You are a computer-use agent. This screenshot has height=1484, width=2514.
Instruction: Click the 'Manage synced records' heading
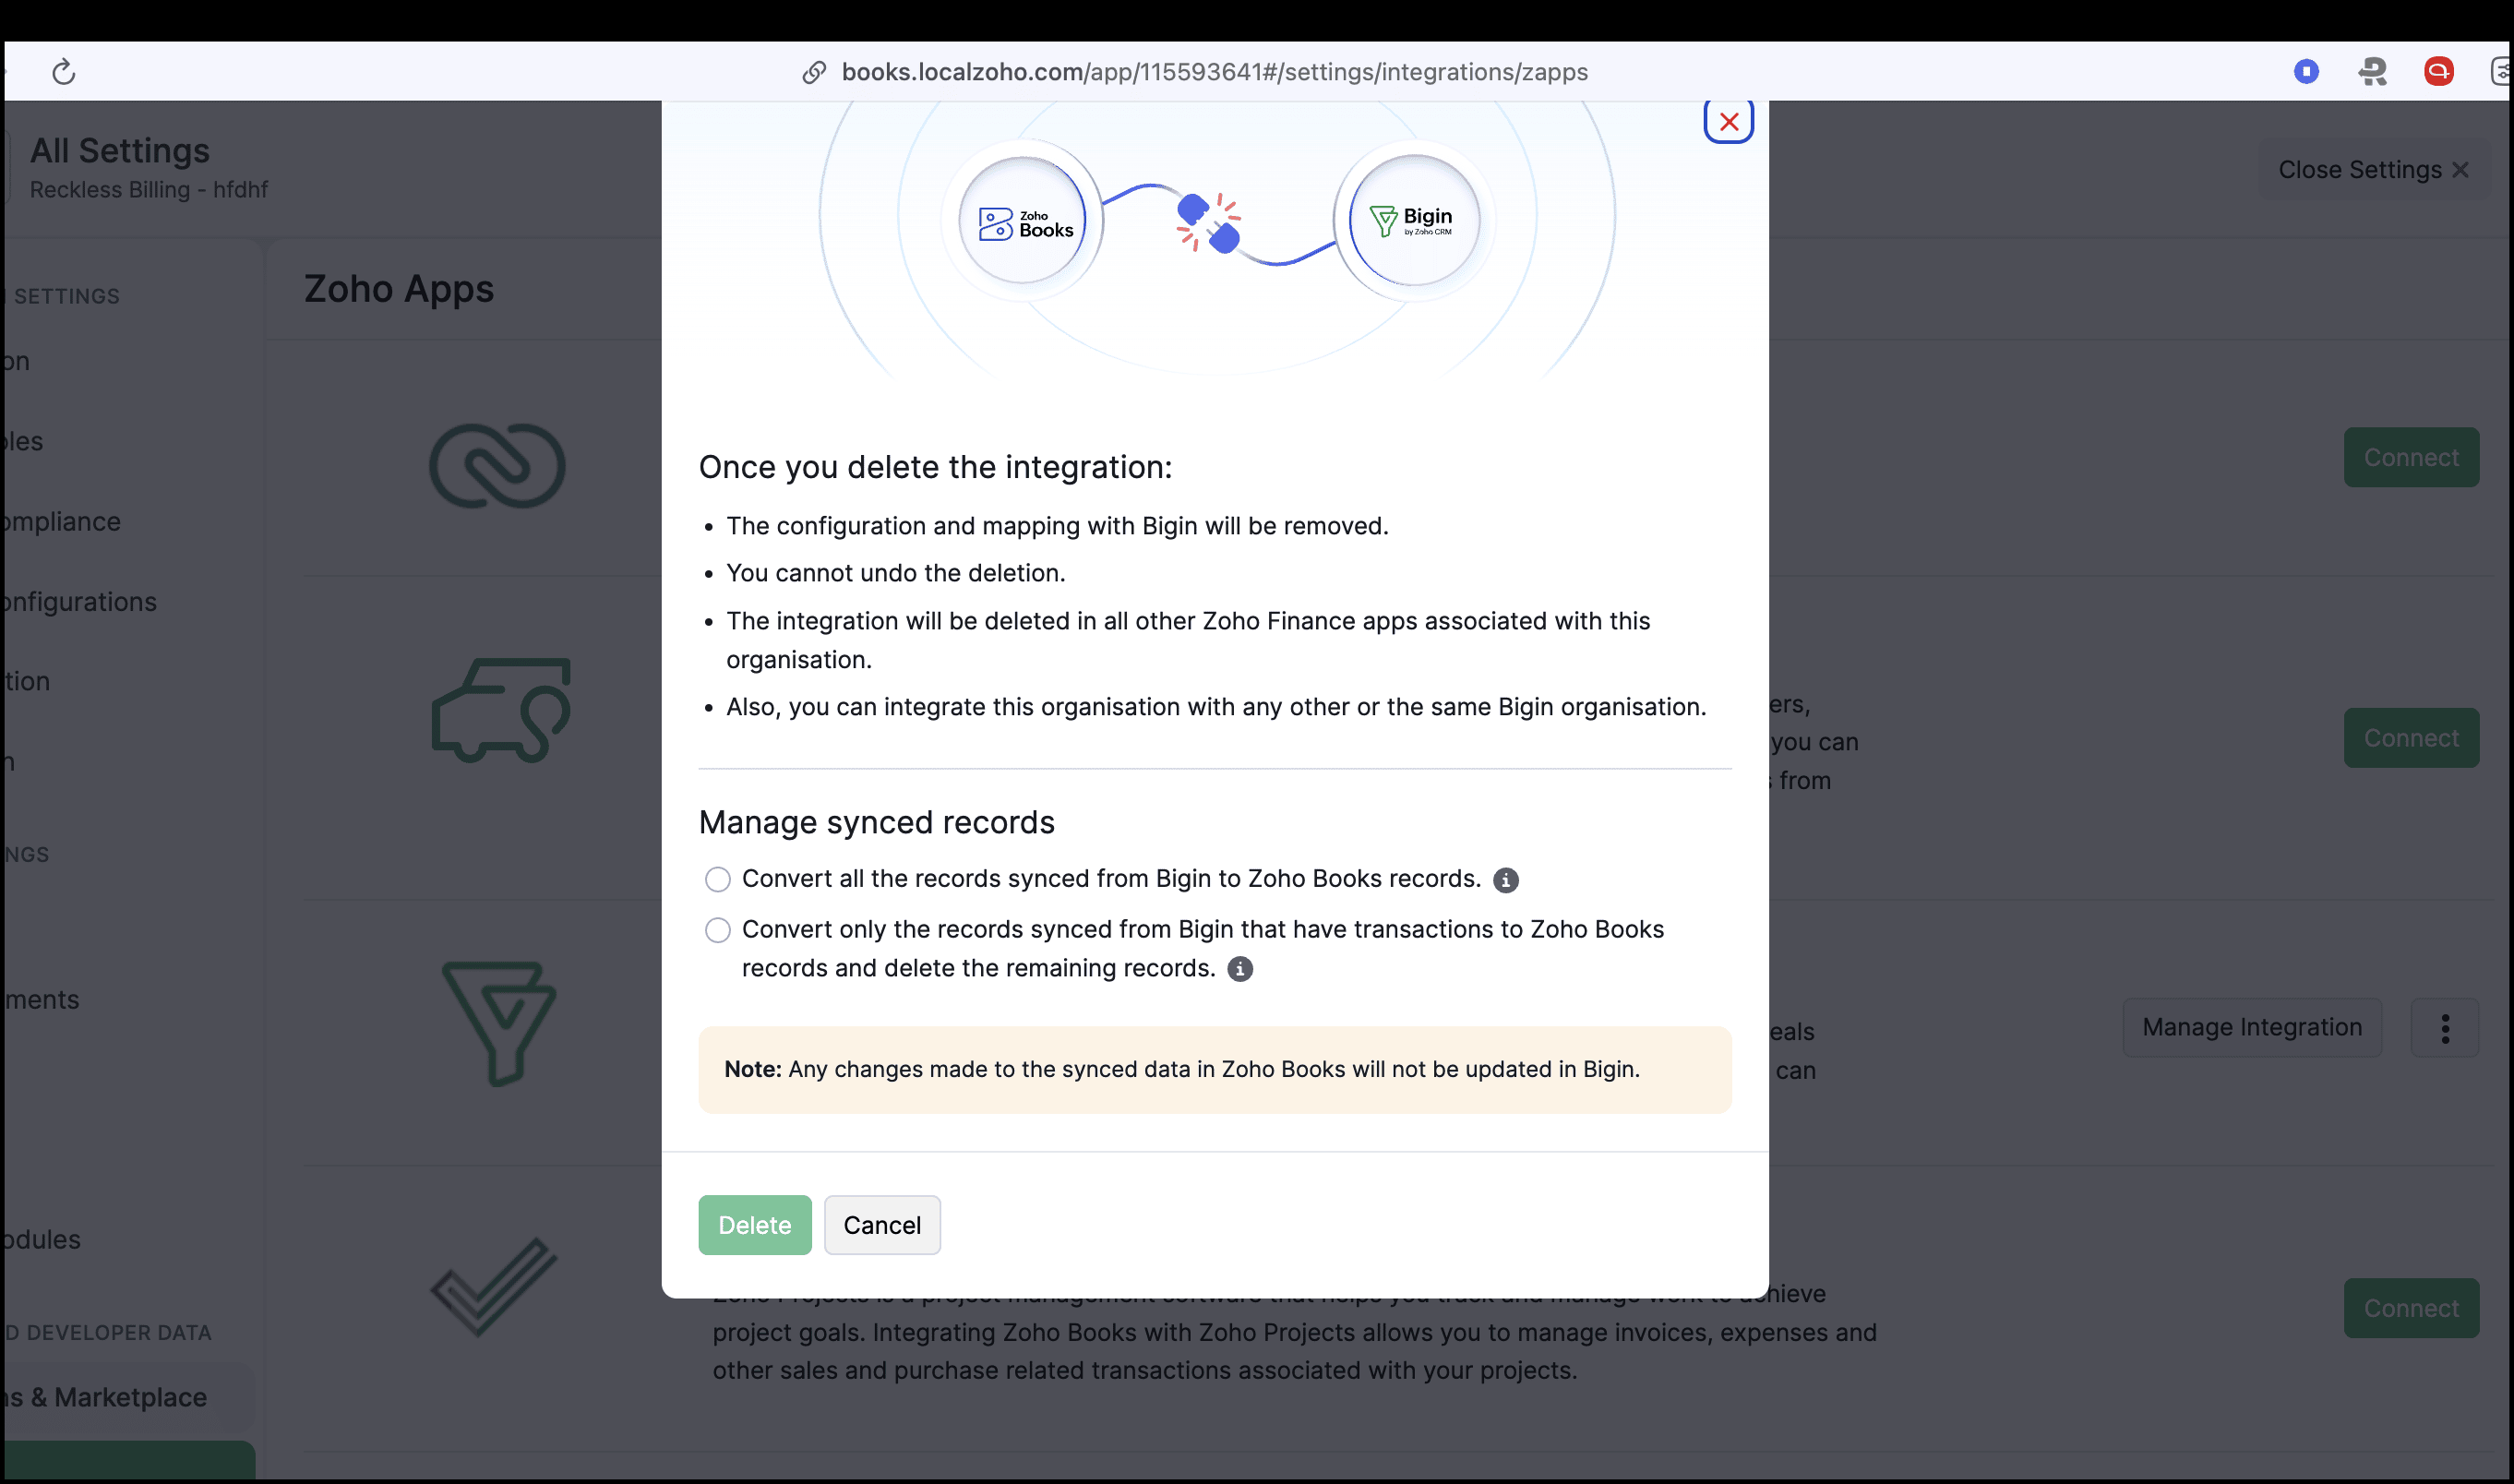tap(876, 822)
